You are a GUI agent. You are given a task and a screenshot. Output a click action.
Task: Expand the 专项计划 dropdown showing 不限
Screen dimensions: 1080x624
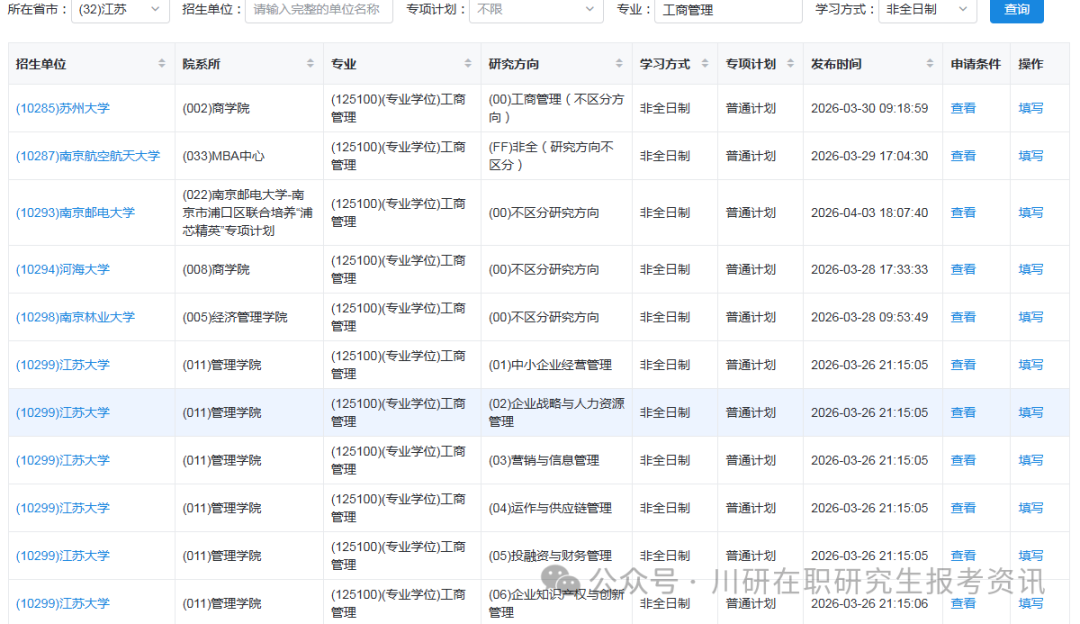pyautogui.click(x=536, y=12)
